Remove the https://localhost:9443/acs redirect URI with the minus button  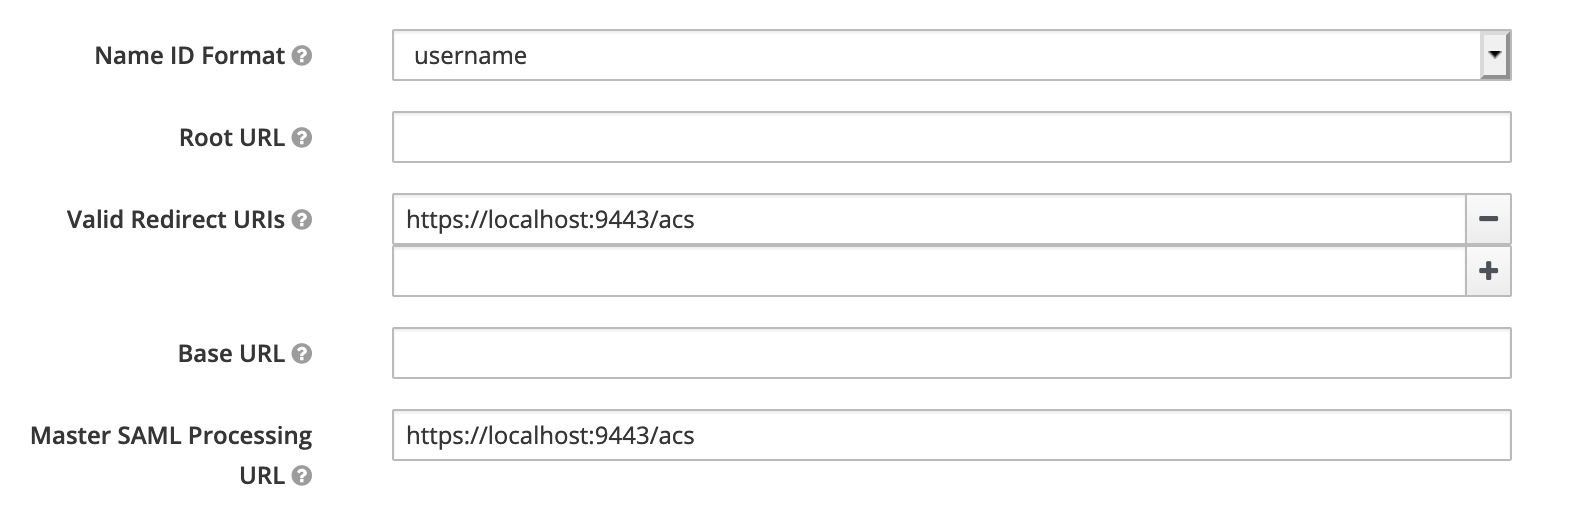point(1488,219)
